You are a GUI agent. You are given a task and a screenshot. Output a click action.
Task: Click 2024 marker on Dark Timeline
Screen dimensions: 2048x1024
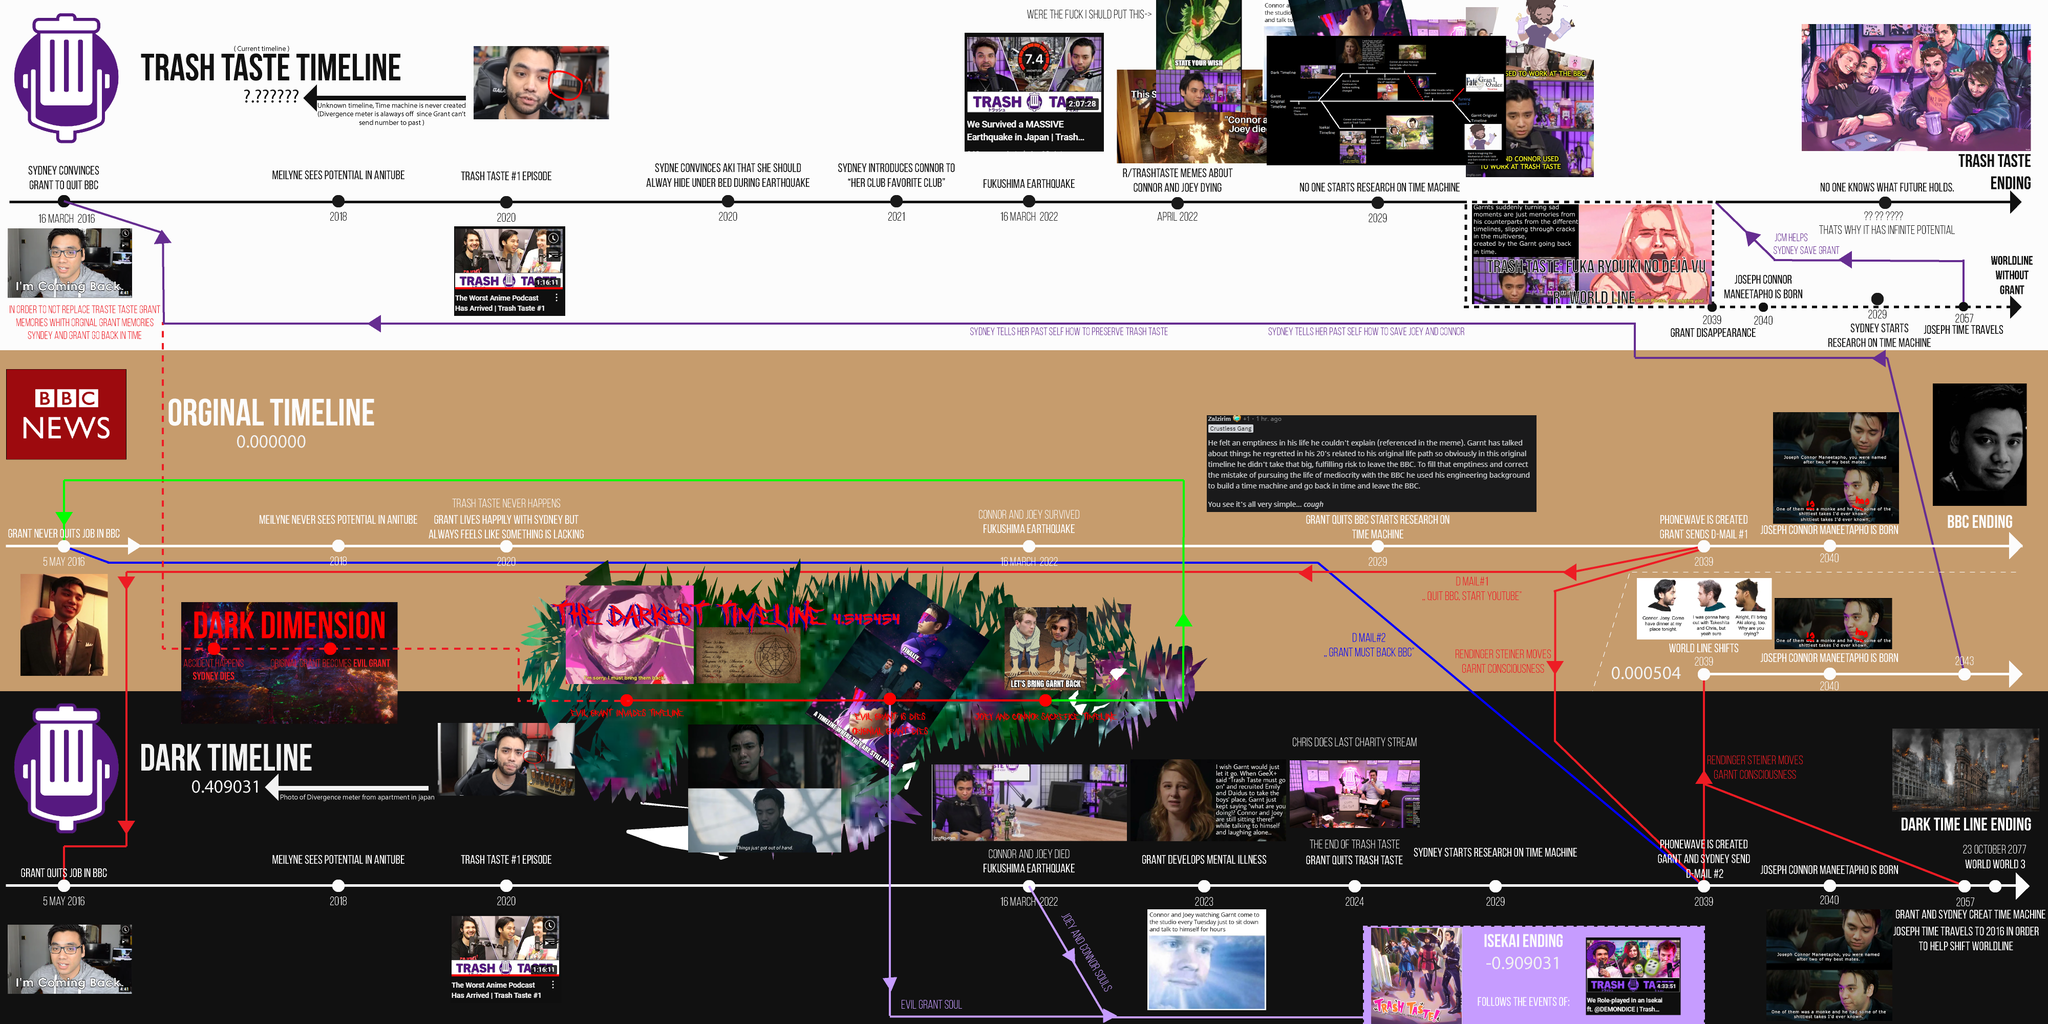point(1354,886)
